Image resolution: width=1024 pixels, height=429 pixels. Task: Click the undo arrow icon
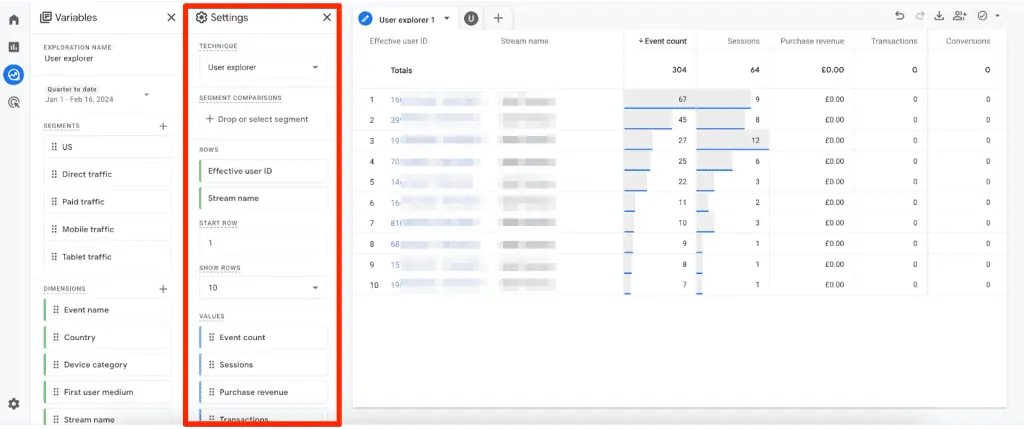coord(900,16)
